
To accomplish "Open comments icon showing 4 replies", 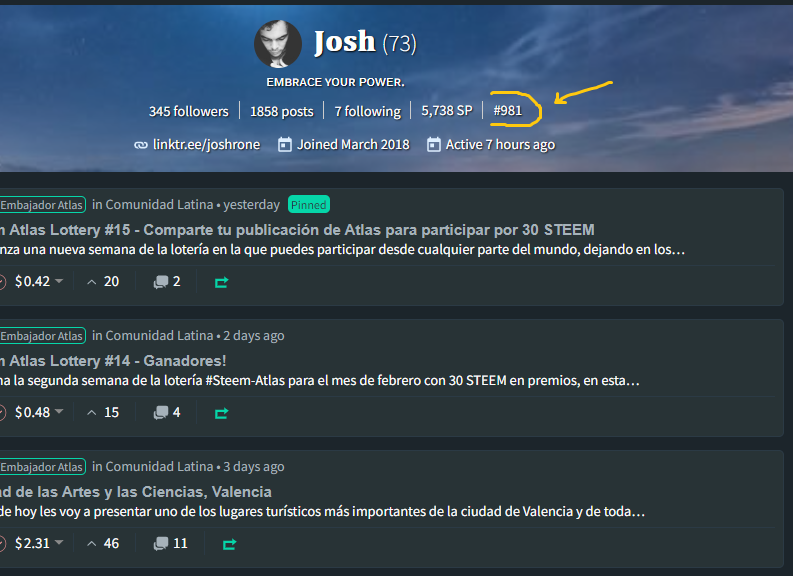I will pos(161,413).
